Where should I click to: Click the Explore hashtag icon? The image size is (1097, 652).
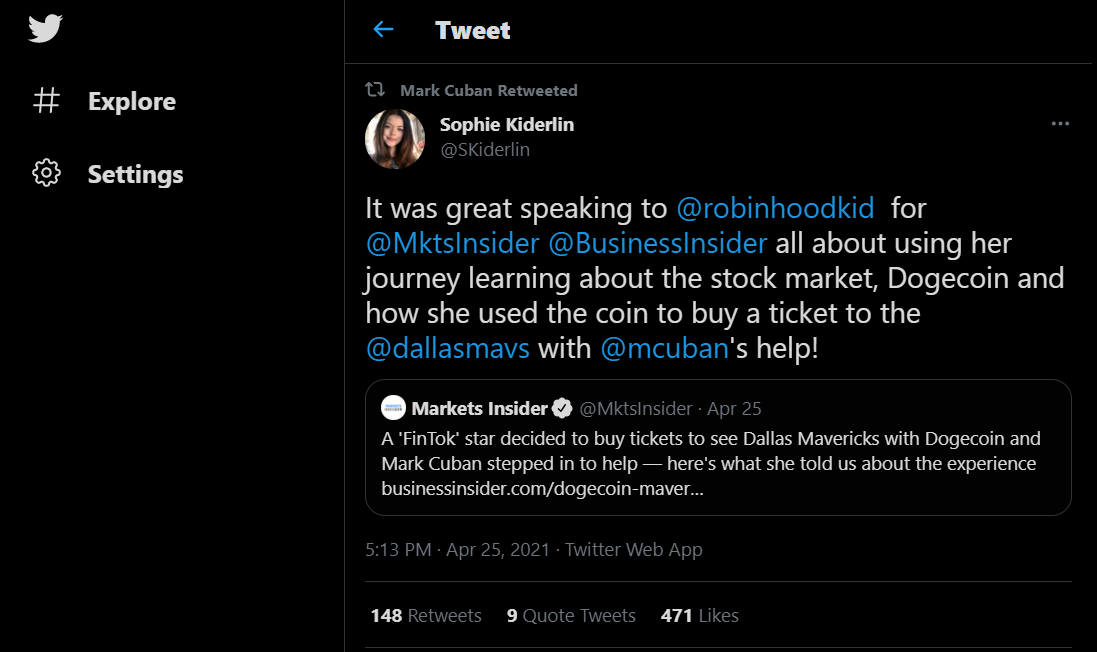(46, 101)
